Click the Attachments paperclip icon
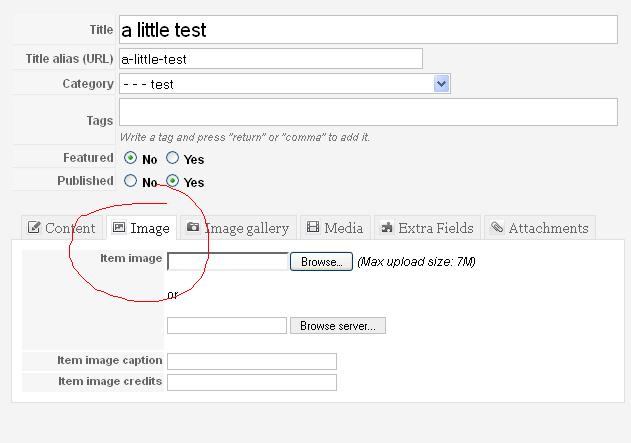The width and height of the screenshot is (631, 443). pyautogui.click(x=497, y=227)
